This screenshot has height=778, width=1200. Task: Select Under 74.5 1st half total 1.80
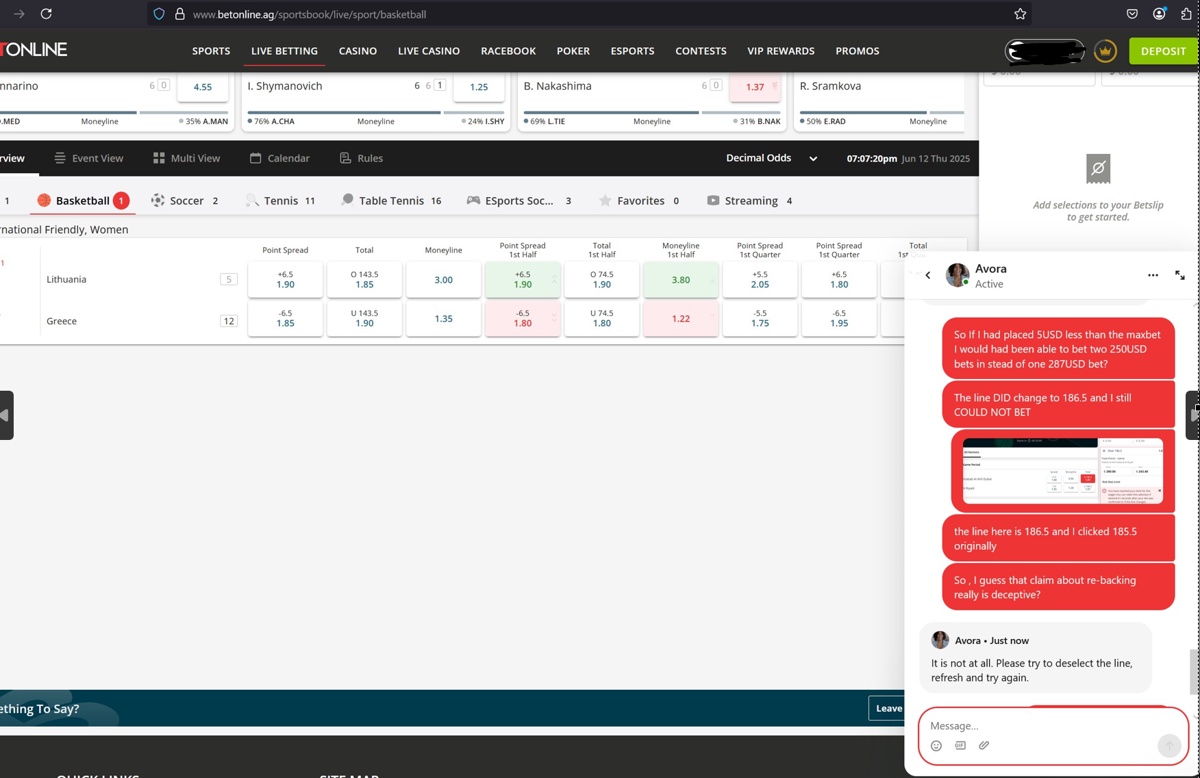pos(601,319)
